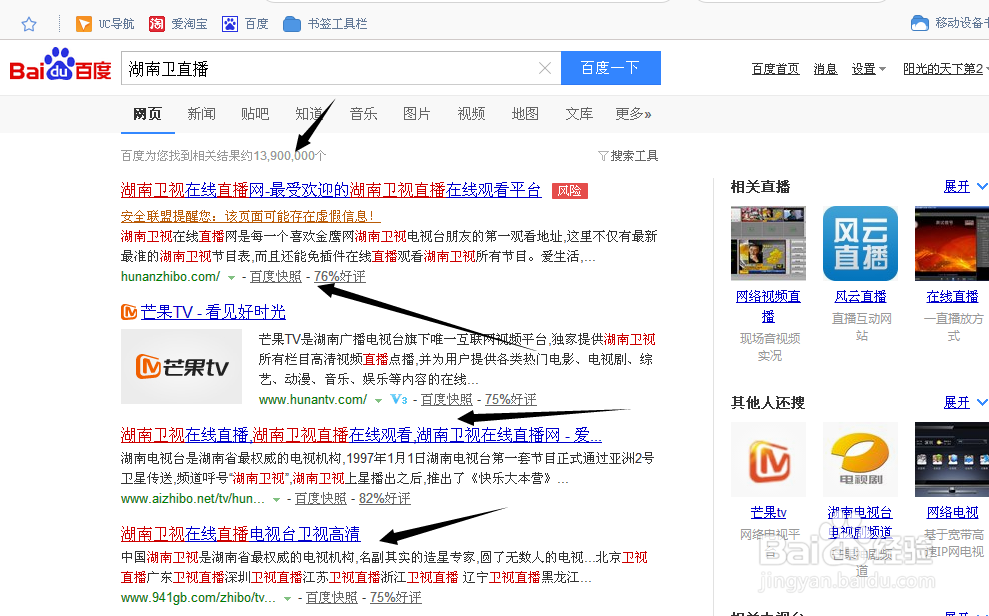Click the Baidu logo
The width and height of the screenshot is (989, 616).
click(x=61, y=66)
